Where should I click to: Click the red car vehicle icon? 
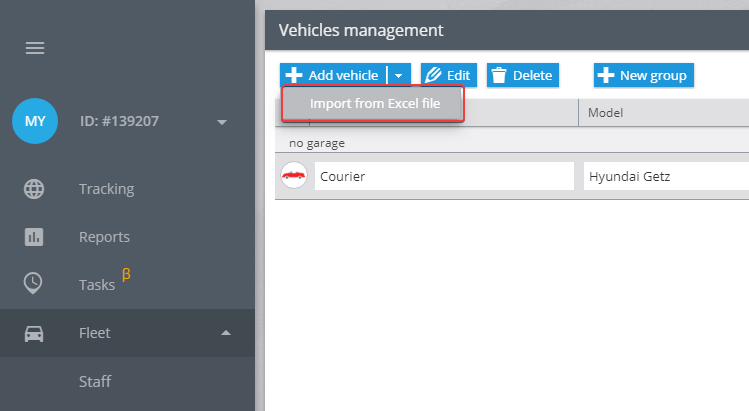click(x=294, y=175)
